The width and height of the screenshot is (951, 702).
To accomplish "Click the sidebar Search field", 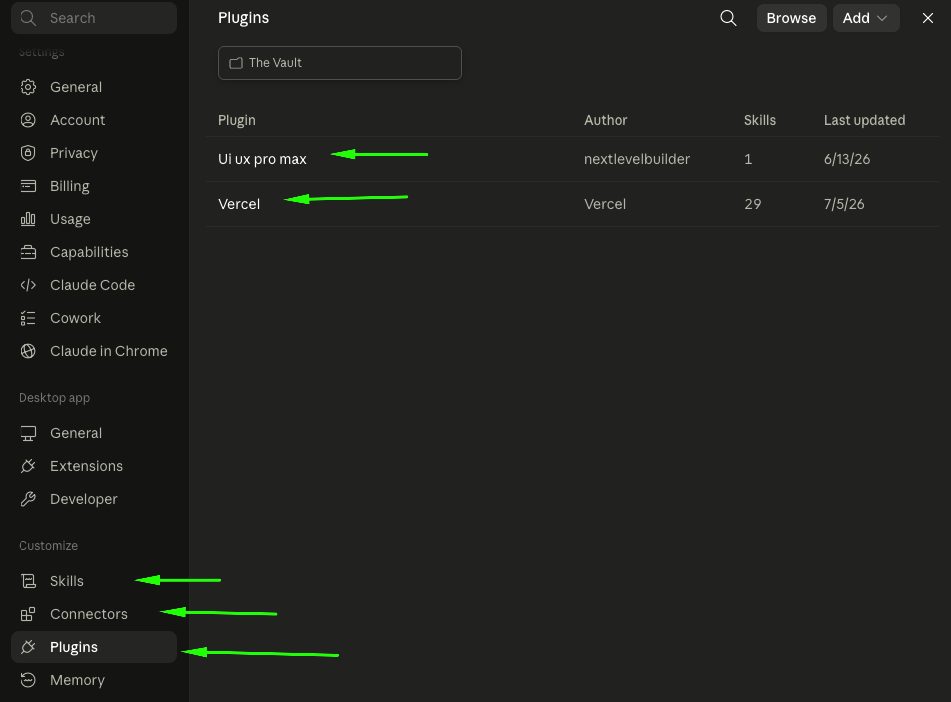I will click(x=94, y=18).
